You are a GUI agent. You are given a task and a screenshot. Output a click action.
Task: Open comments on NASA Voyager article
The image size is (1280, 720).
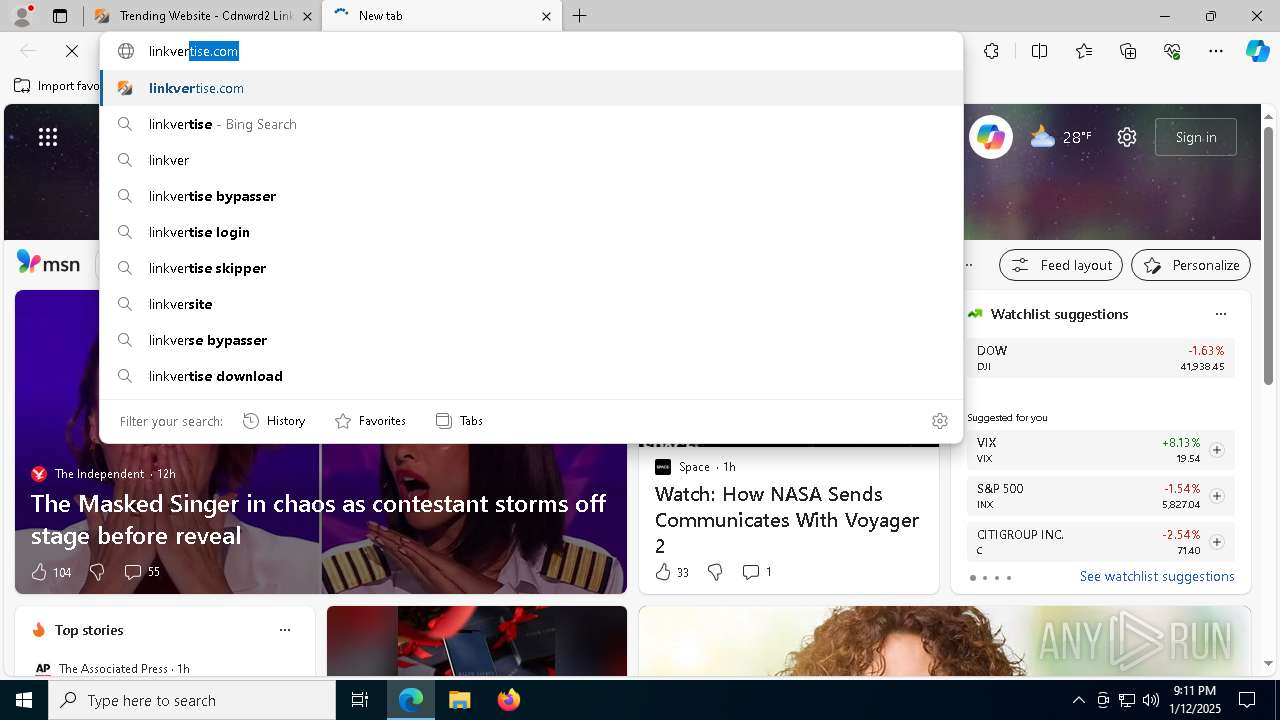(x=757, y=572)
